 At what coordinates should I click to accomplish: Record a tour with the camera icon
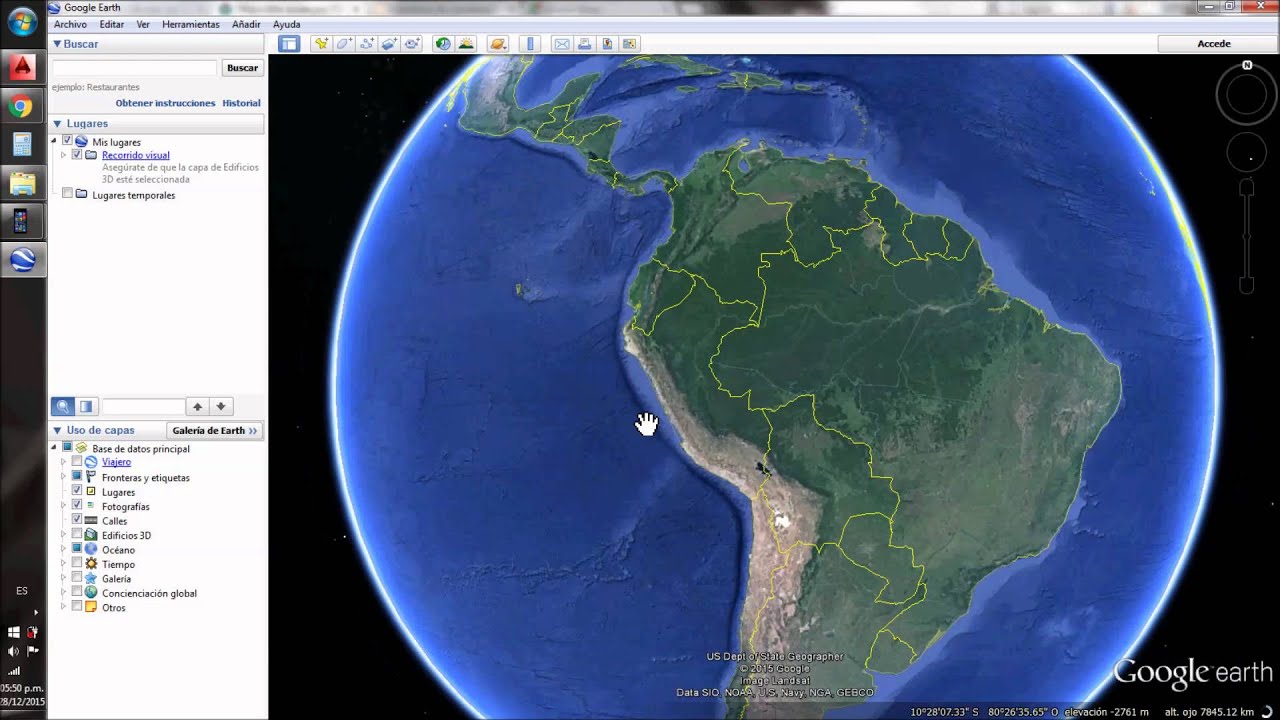(413, 44)
